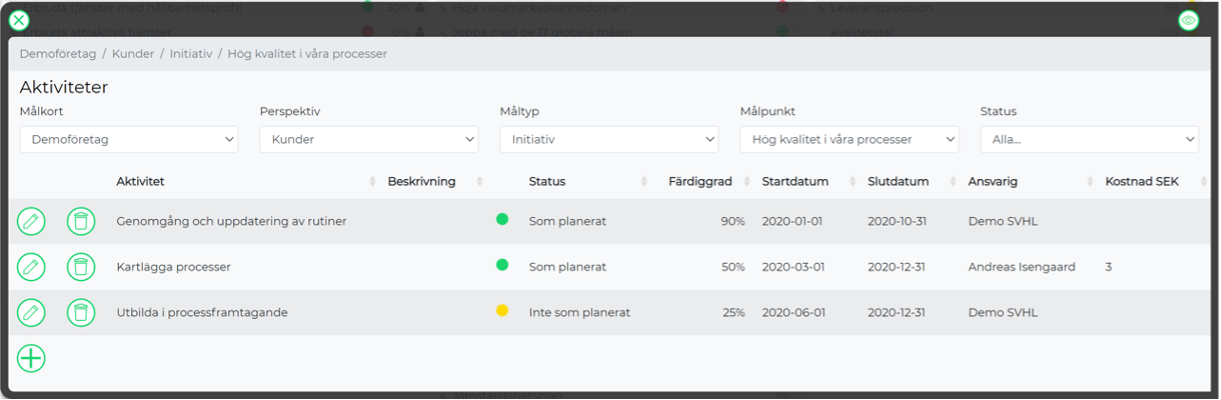1221x400 pixels.
Task: Sort table by Färdiggrad column header
Action: (x=700, y=182)
